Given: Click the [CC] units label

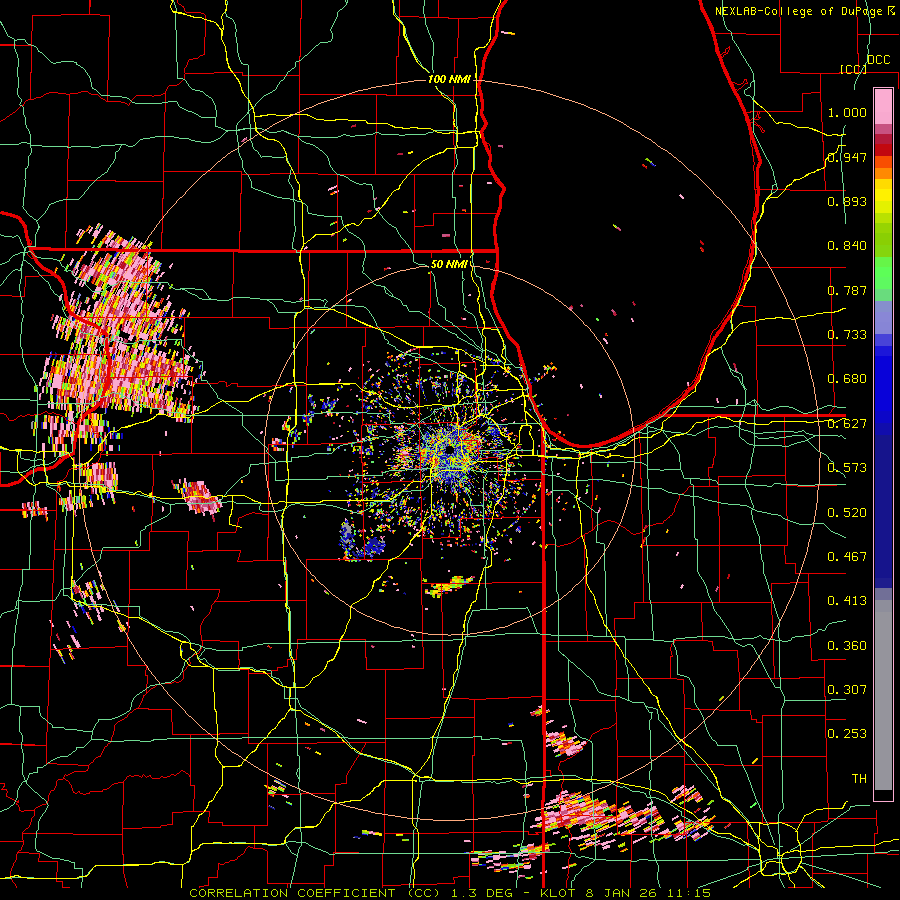Looking at the screenshot, I should [x=852, y=69].
